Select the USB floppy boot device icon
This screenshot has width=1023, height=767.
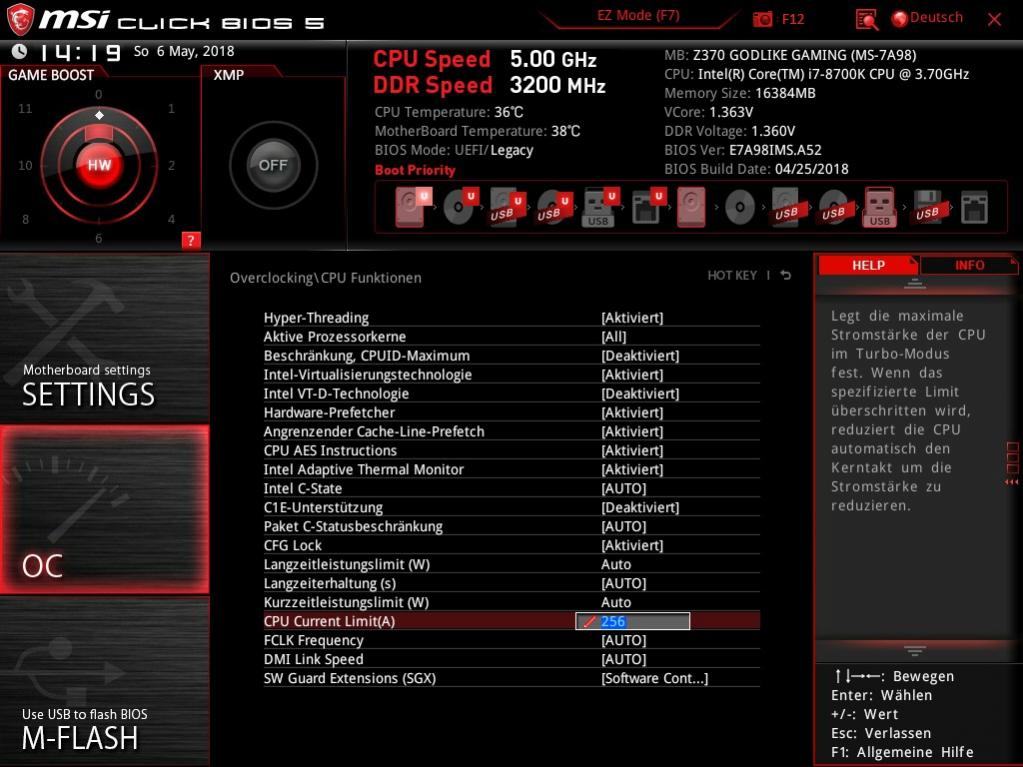click(928, 207)
